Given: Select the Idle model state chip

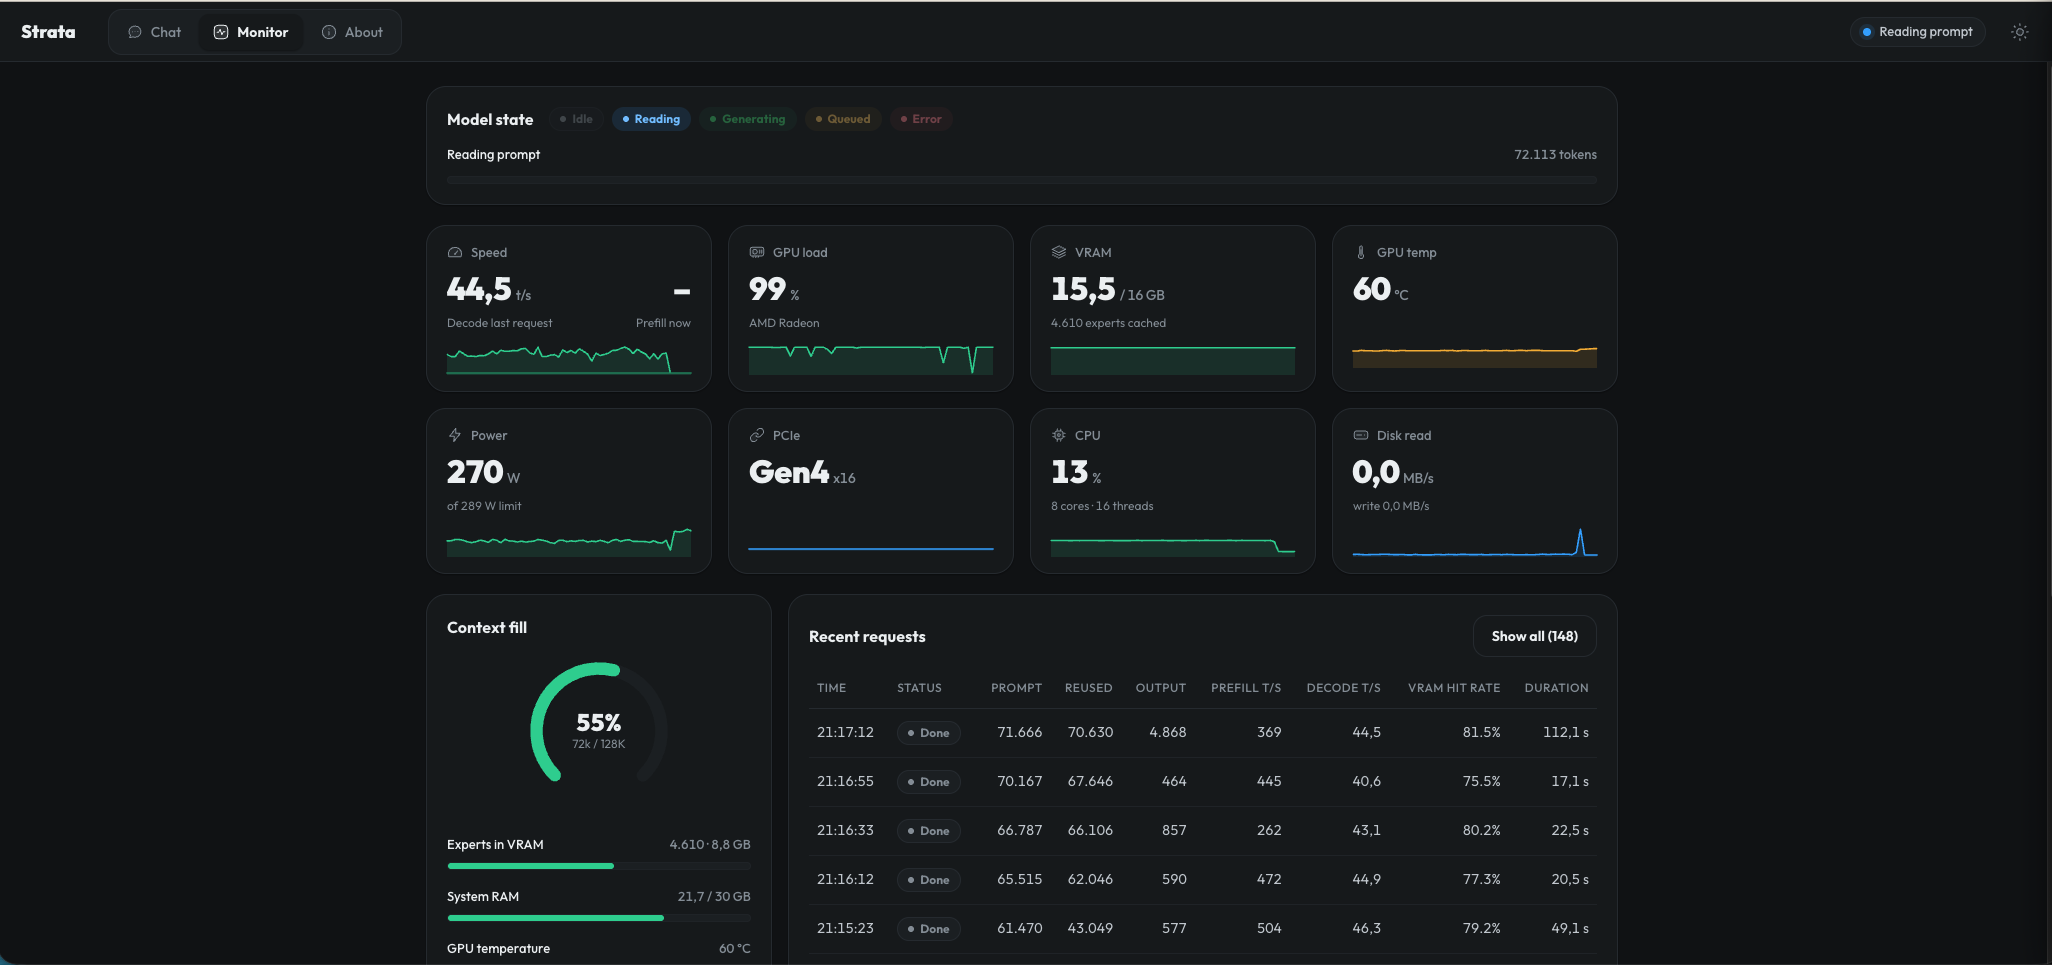Looking at the screenshot, I should click(576, 119).
